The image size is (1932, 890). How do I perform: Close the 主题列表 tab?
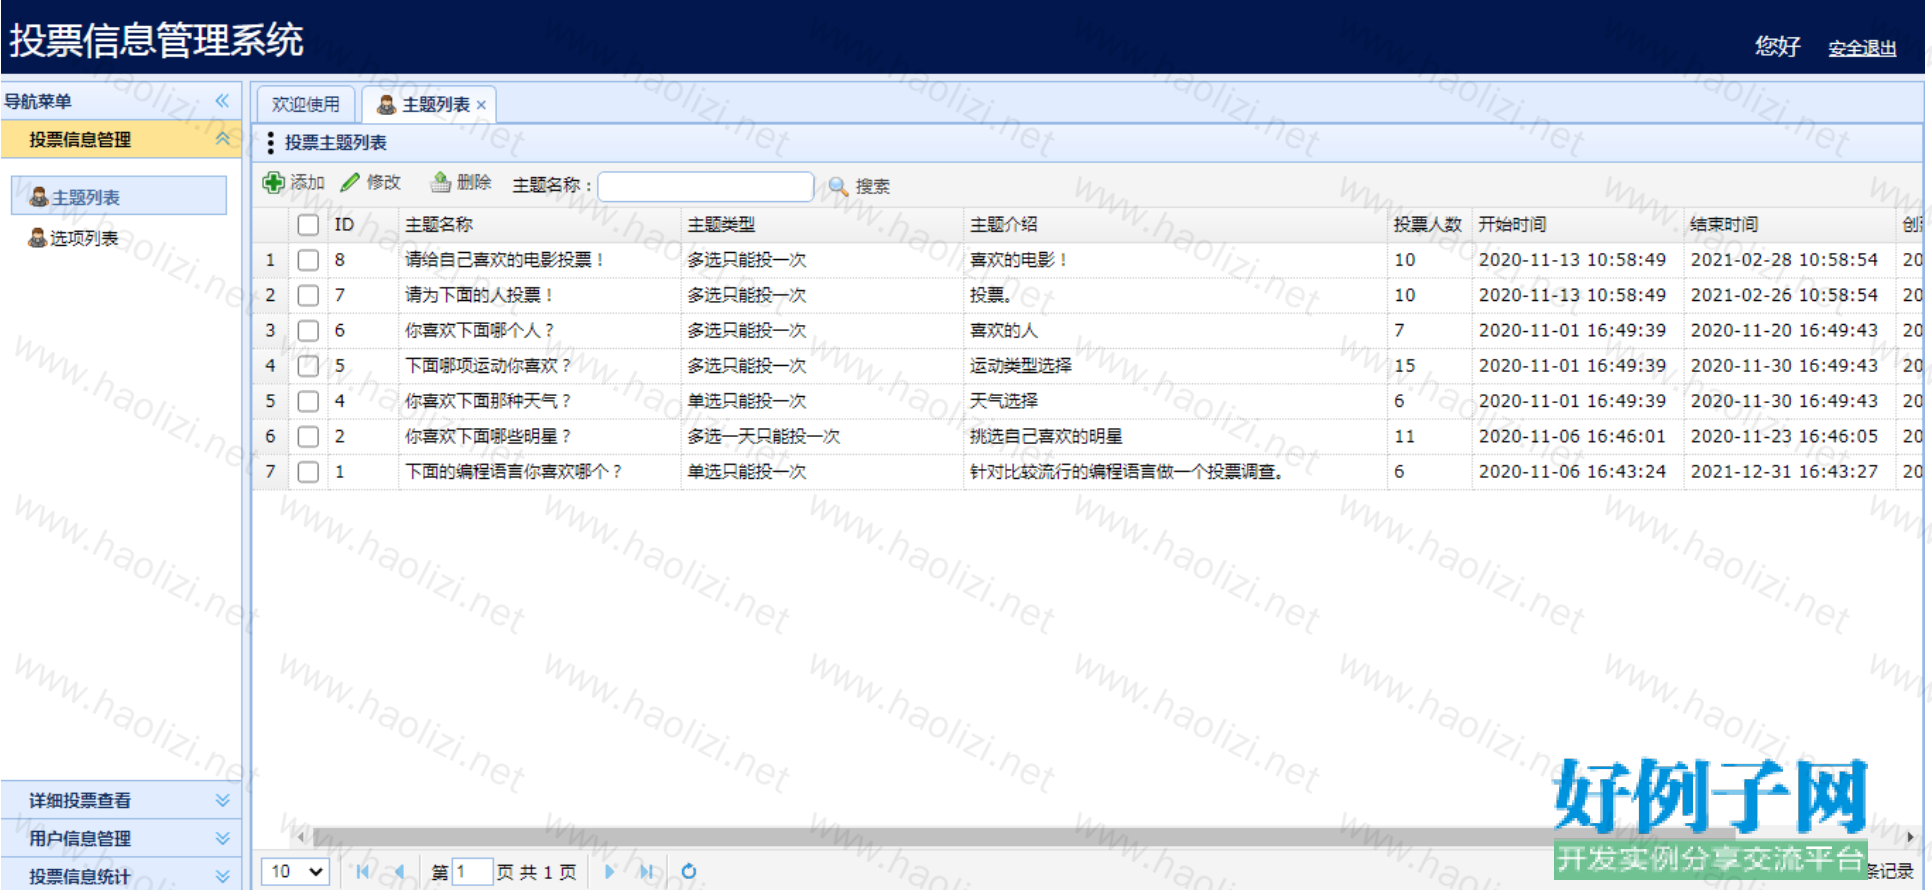pyautogui.click(x=481, y=105)
